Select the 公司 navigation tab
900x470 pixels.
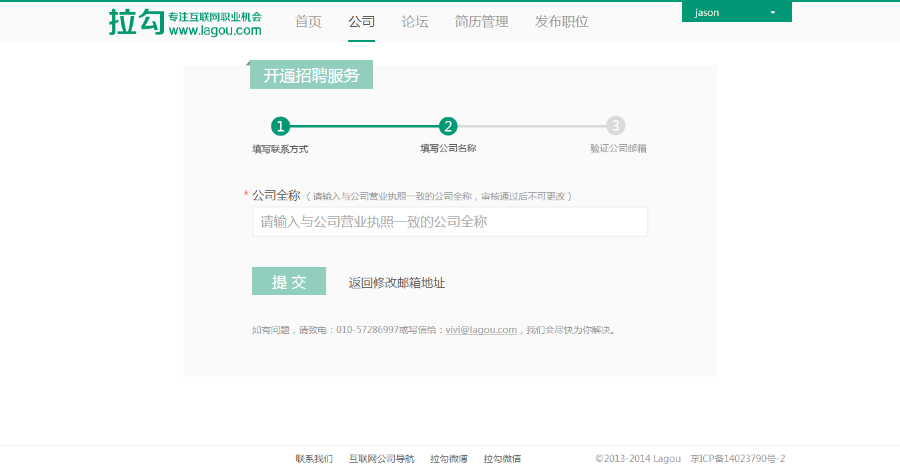click(362, 22)
